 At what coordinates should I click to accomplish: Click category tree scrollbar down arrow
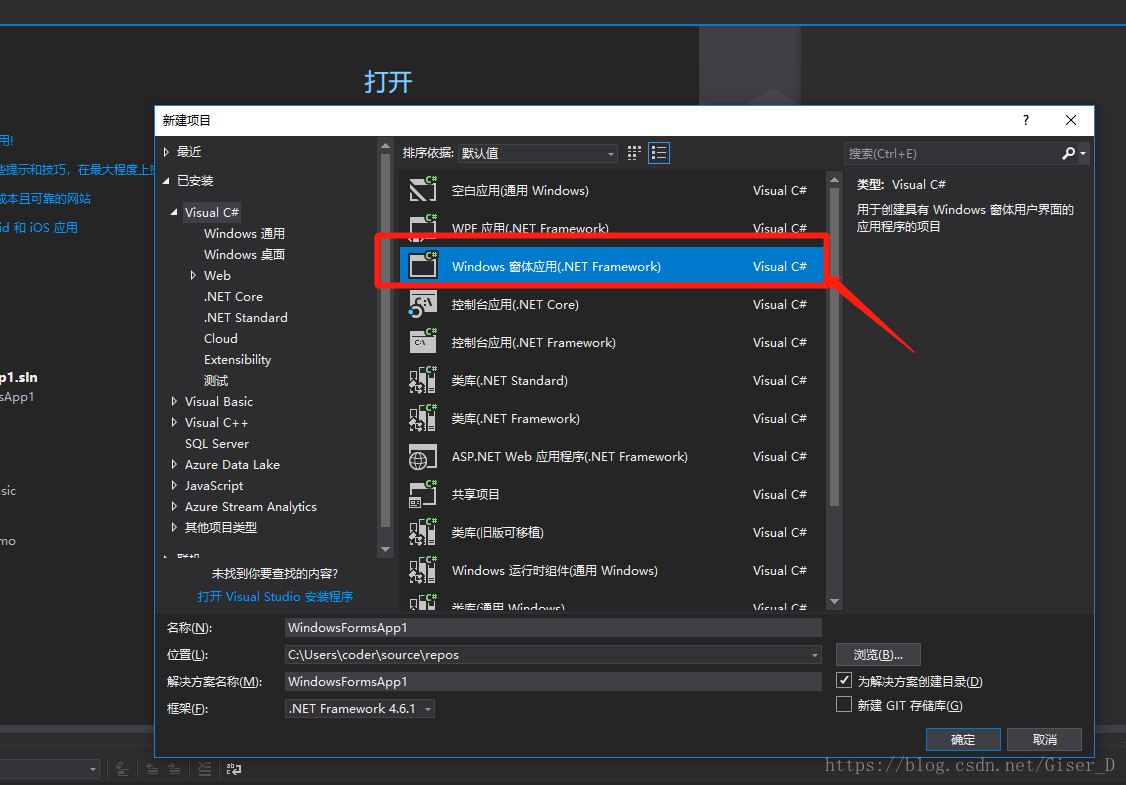tap(385, 549)
